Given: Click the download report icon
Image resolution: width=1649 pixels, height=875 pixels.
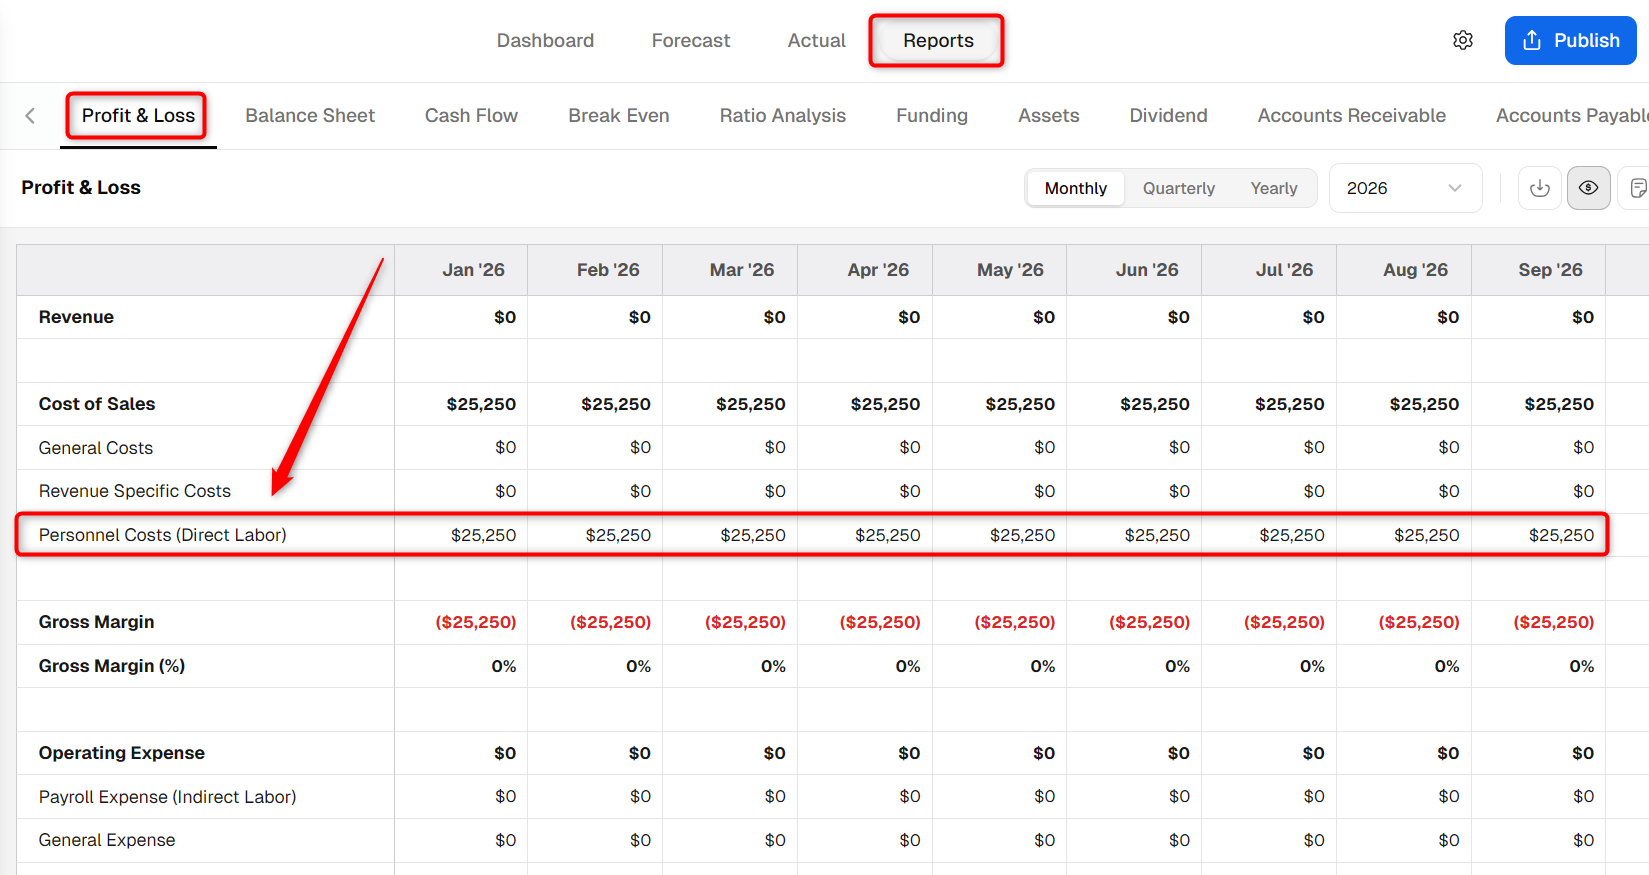Looking at the screenshot, I should pos(1540,188).
